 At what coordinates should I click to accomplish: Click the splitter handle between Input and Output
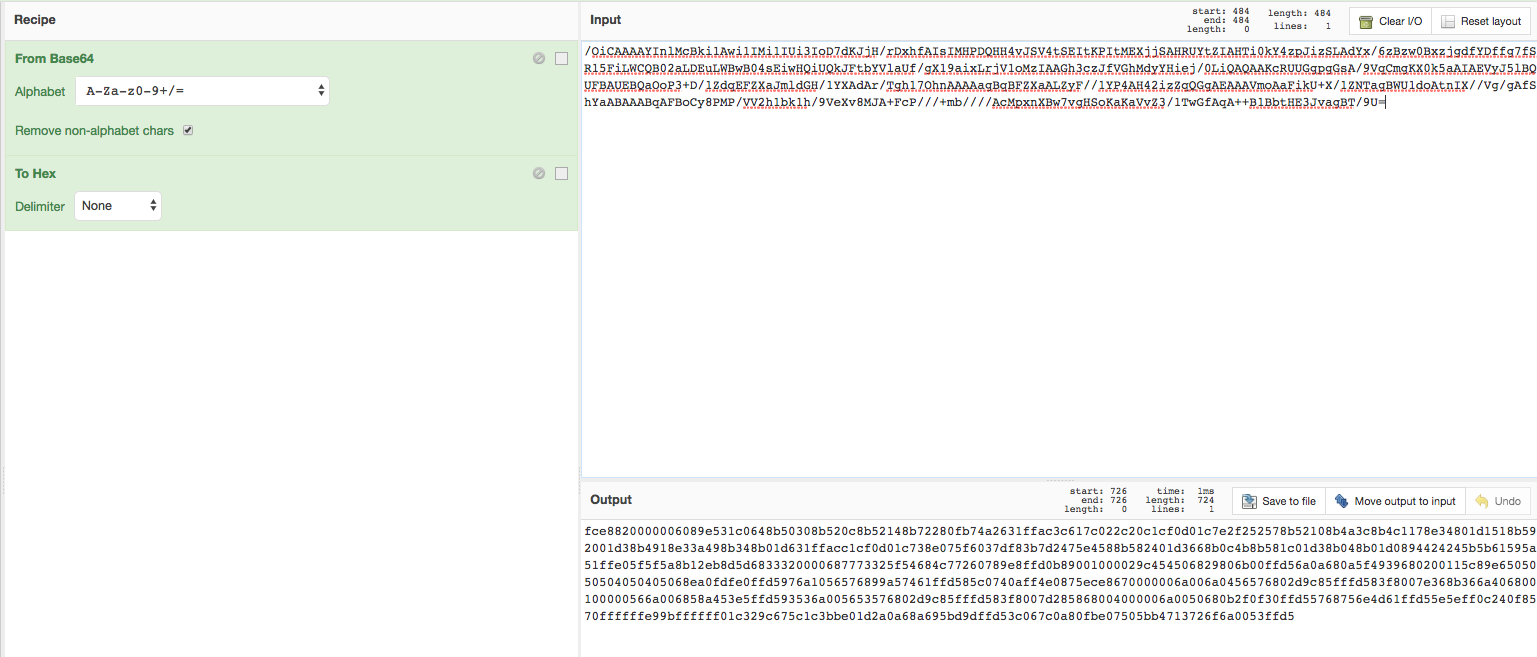coord(1058,480)
